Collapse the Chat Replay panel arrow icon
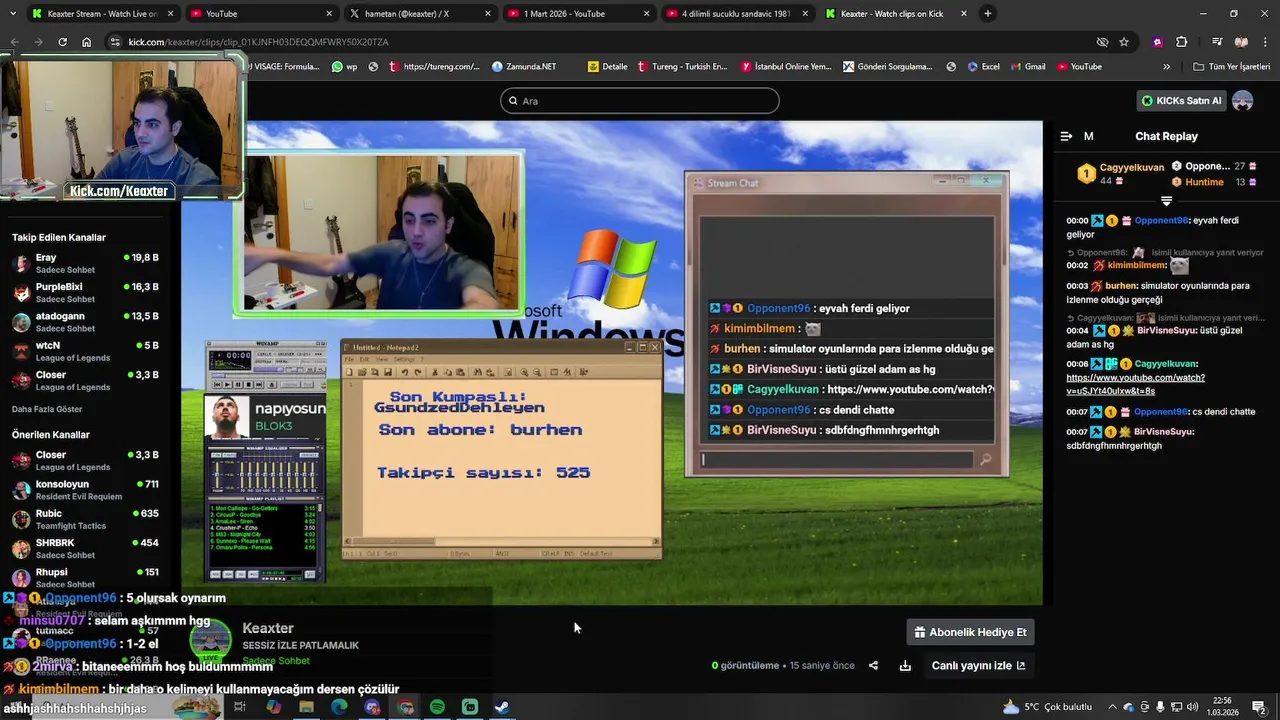Screen dimensions: 1280x720 [x=1066, y=136]
